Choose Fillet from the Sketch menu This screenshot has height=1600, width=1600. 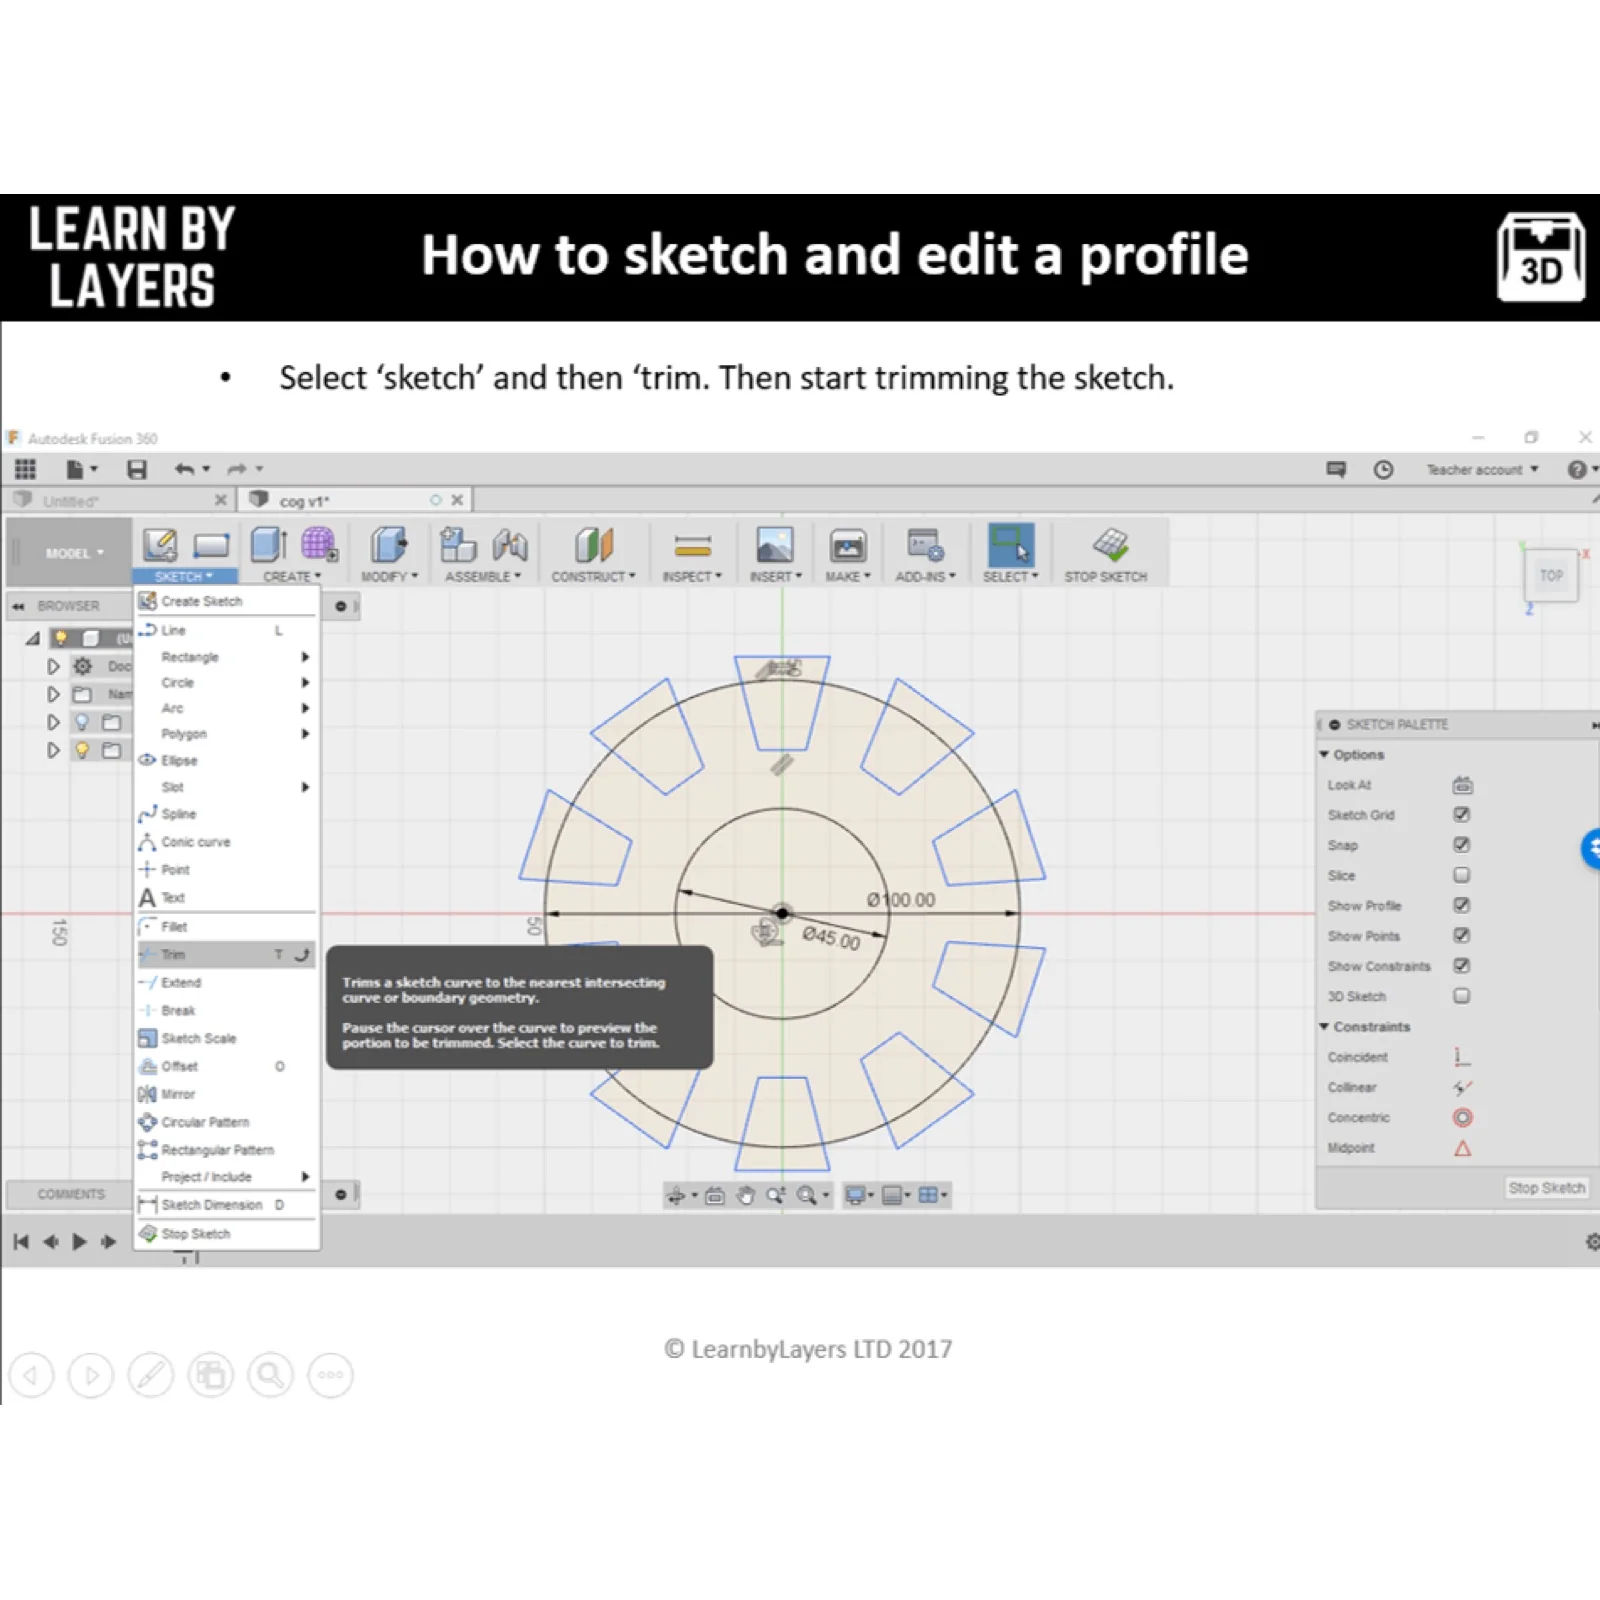coord(227,927)
